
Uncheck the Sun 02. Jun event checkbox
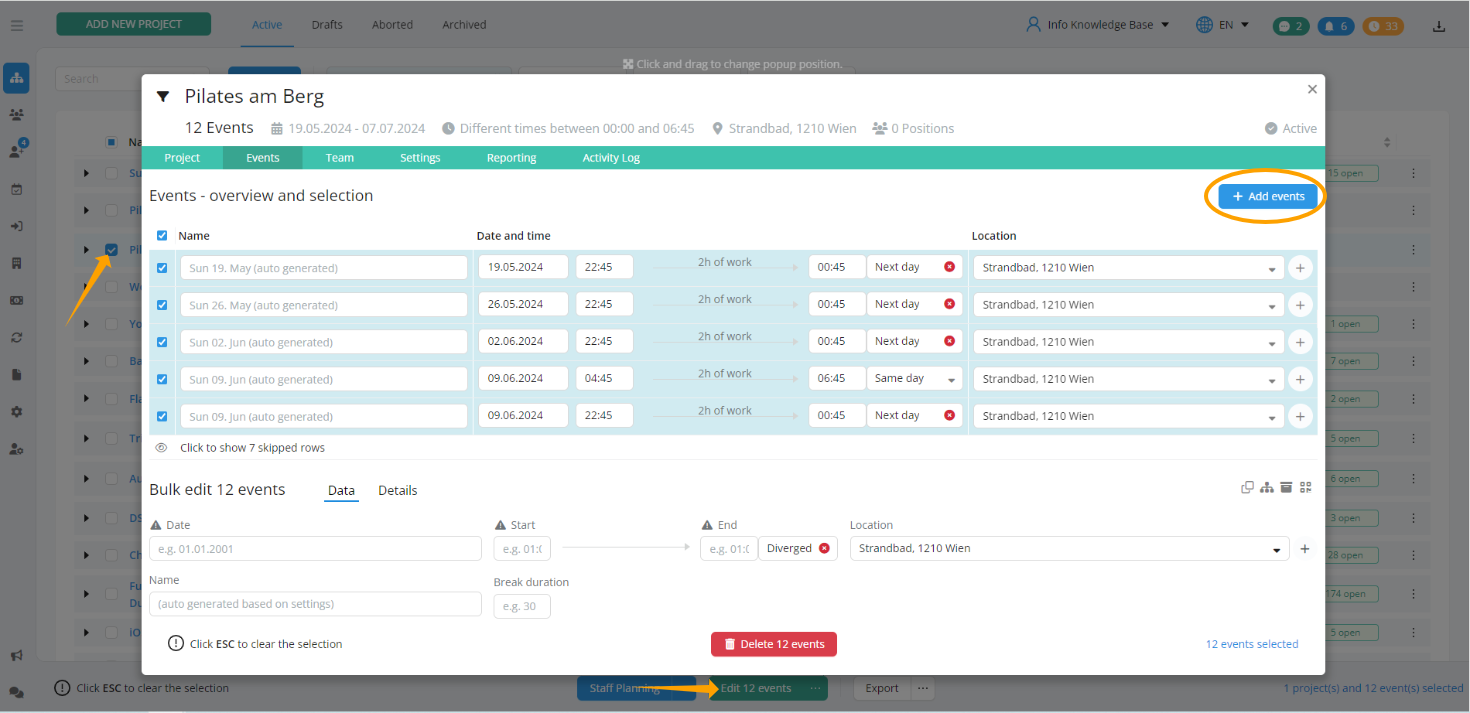162,342
